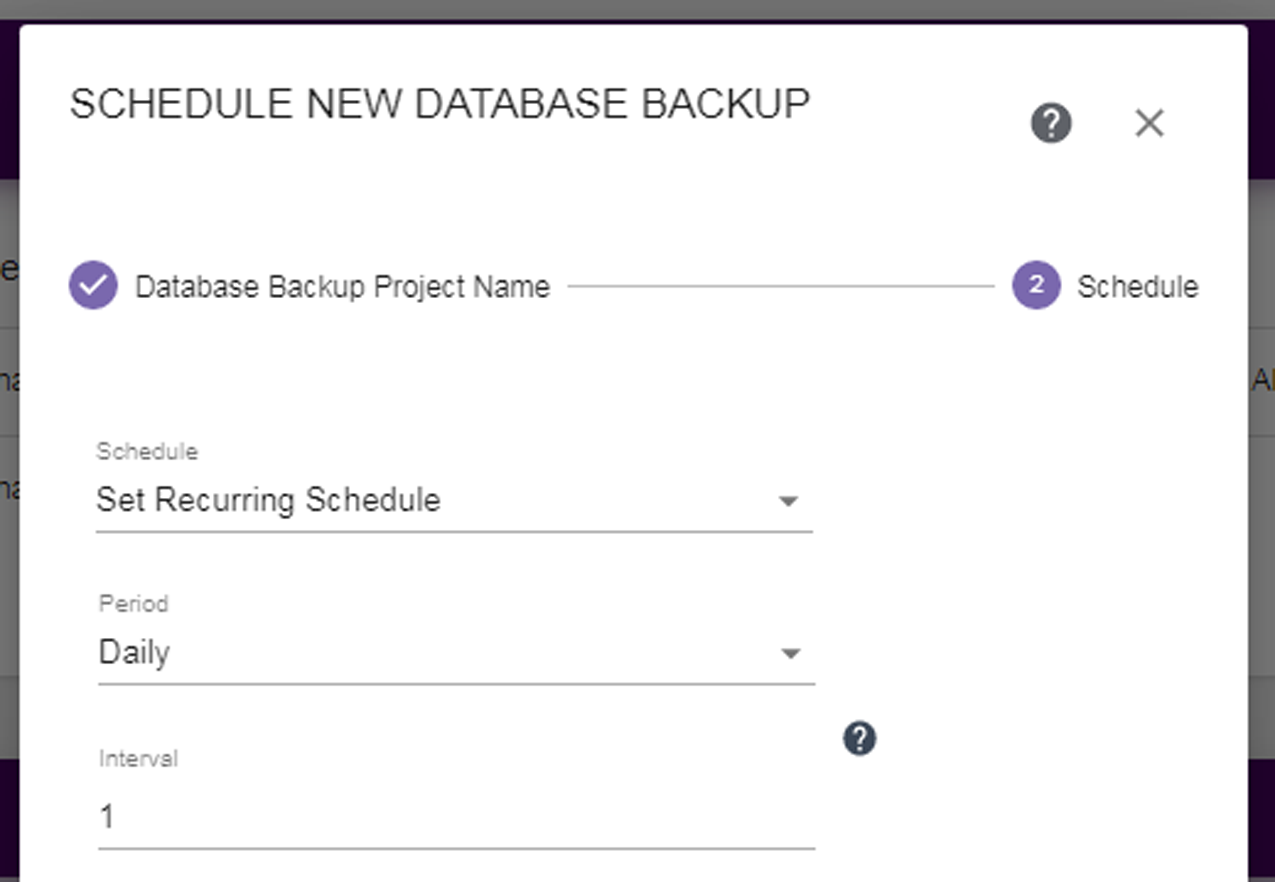Click the completed checkmark step circle
The height and width of the screenshot is (882, 1275).
coord(93,285)
